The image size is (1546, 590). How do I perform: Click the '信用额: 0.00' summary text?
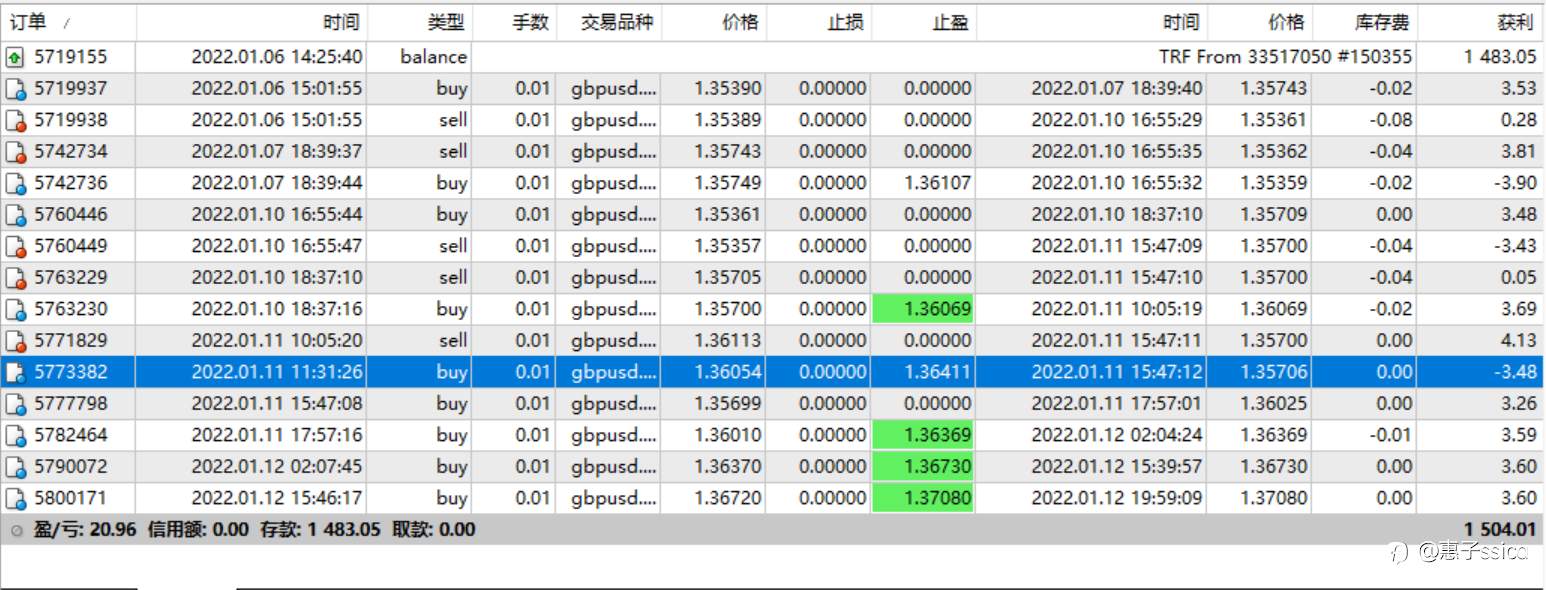[x=197, y=530]
